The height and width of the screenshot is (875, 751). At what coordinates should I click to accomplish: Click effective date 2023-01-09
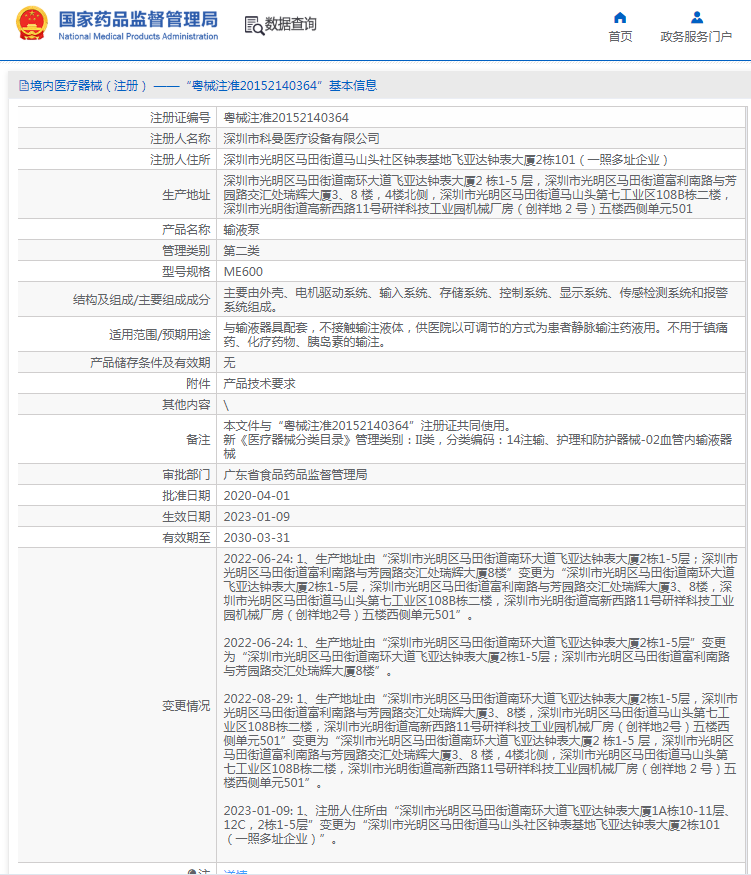point(257,517)
